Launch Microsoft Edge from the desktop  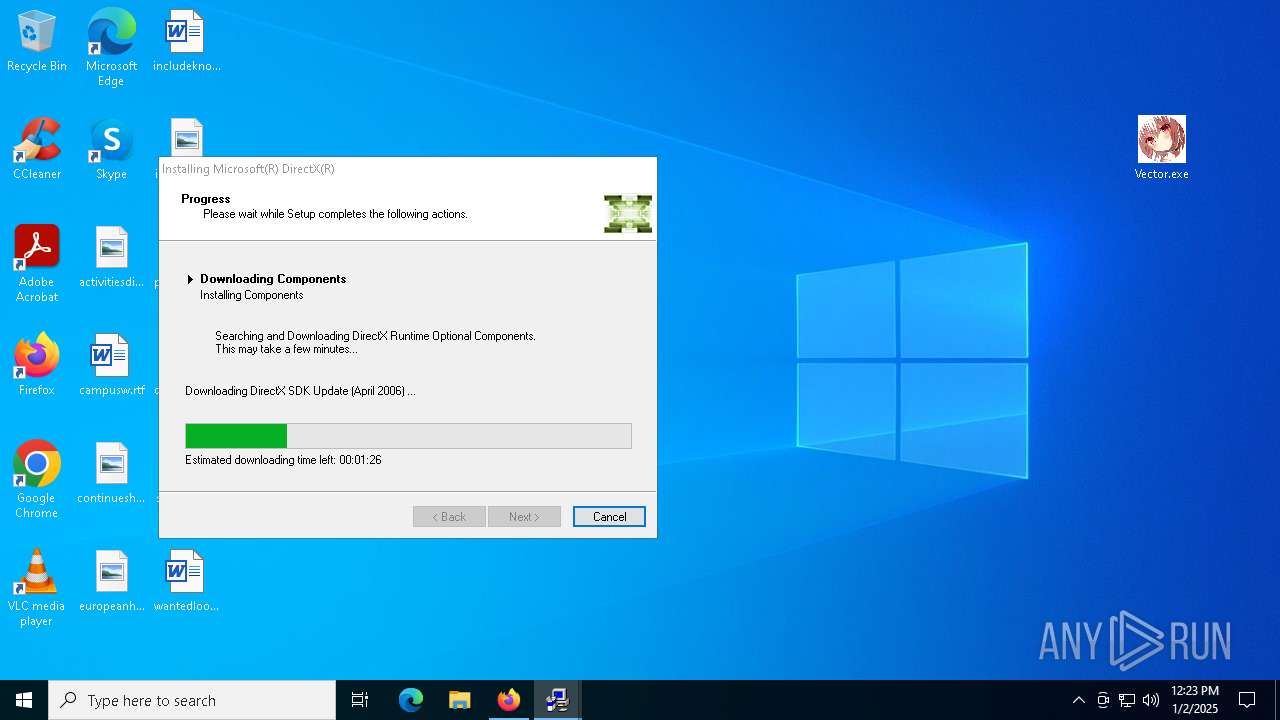111,48
